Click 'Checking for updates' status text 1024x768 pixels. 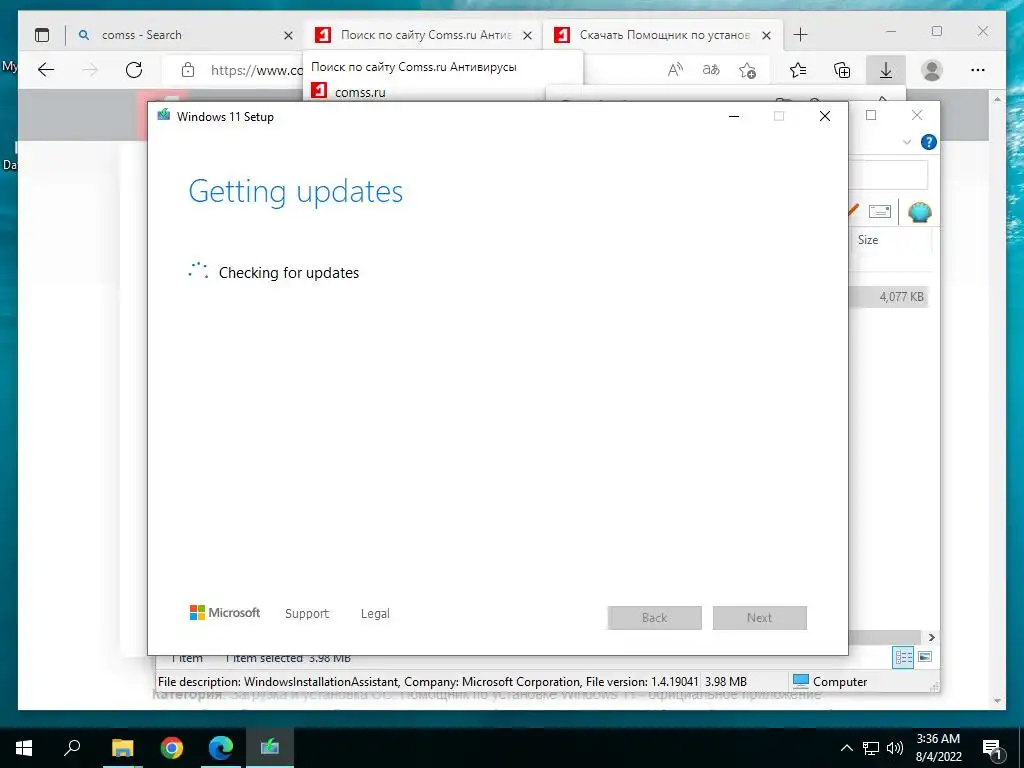tap(289, 272)
